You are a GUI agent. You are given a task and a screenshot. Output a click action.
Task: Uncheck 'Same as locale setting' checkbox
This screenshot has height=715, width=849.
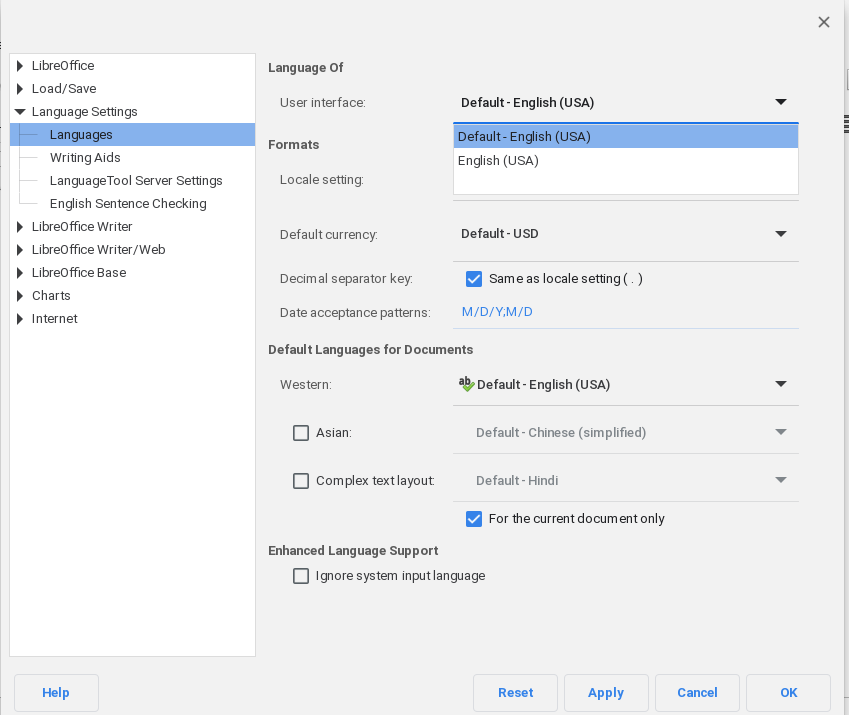[x=474, y=279]
